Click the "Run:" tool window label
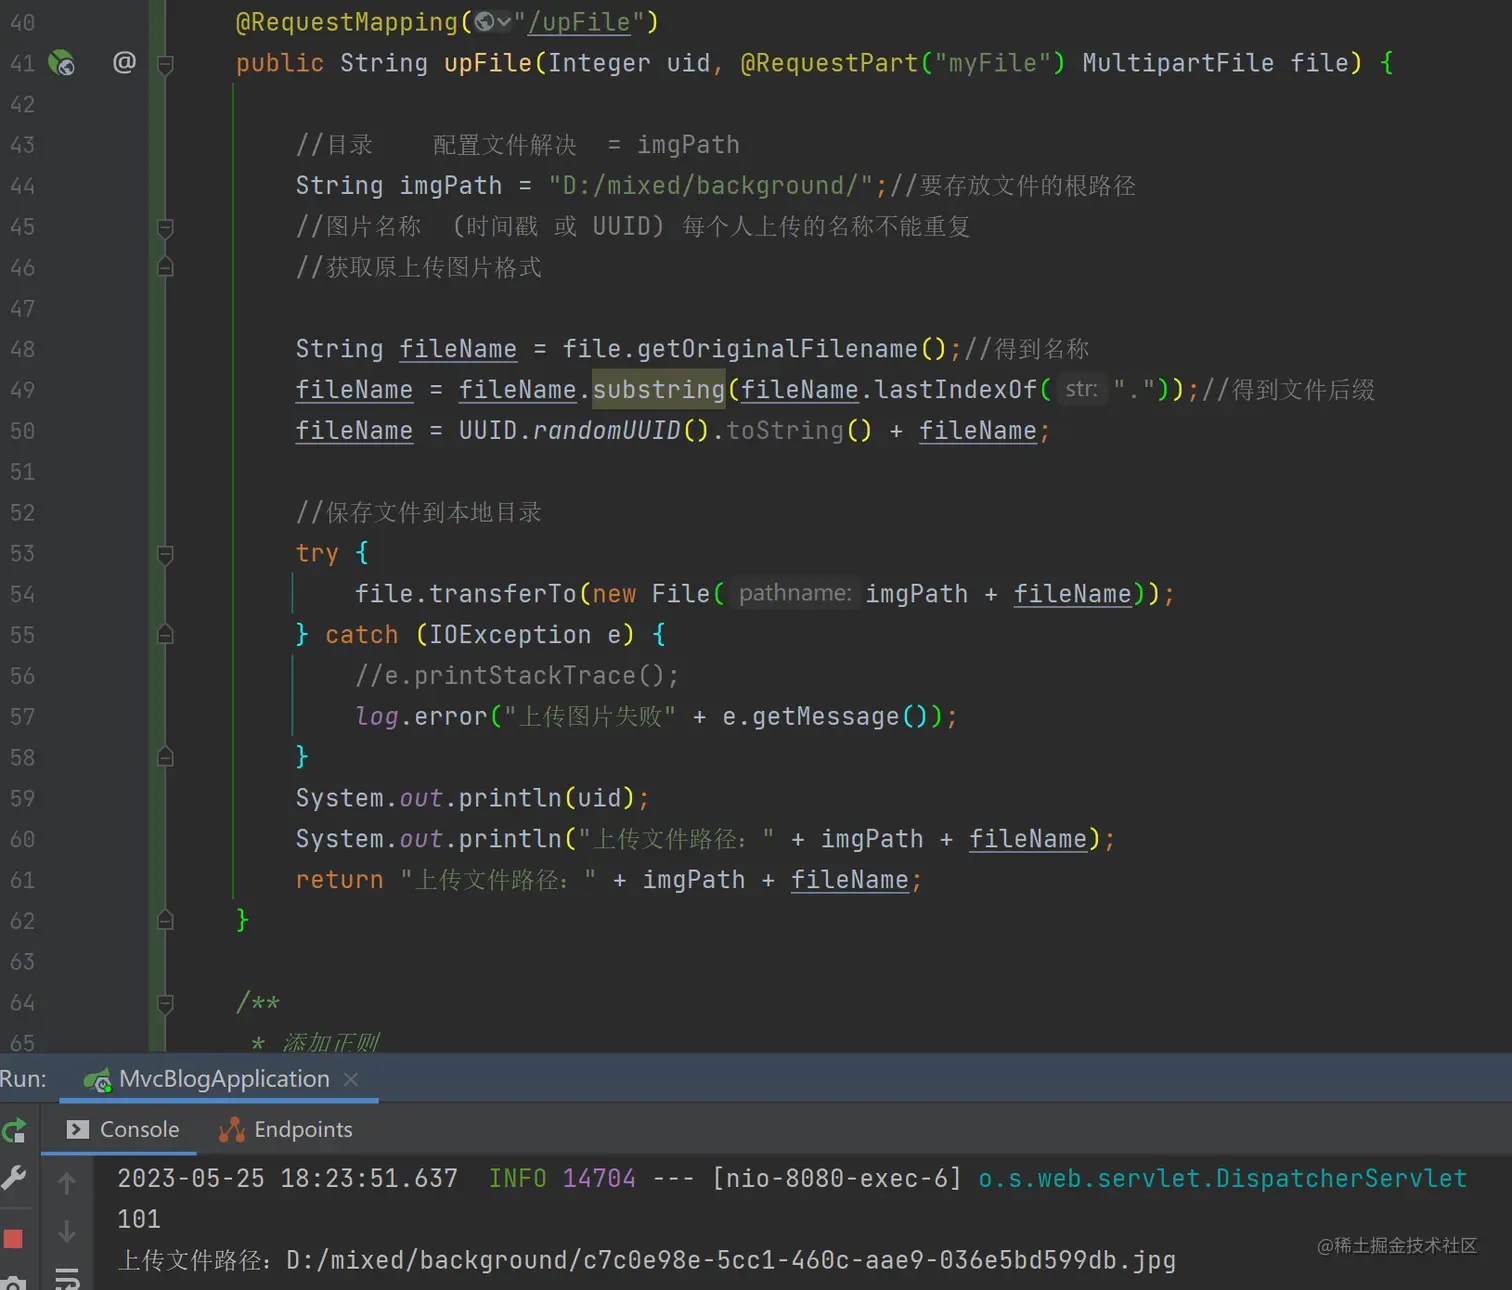The width and height of the screenshot is (1512, 1290). coord(23,1079)
